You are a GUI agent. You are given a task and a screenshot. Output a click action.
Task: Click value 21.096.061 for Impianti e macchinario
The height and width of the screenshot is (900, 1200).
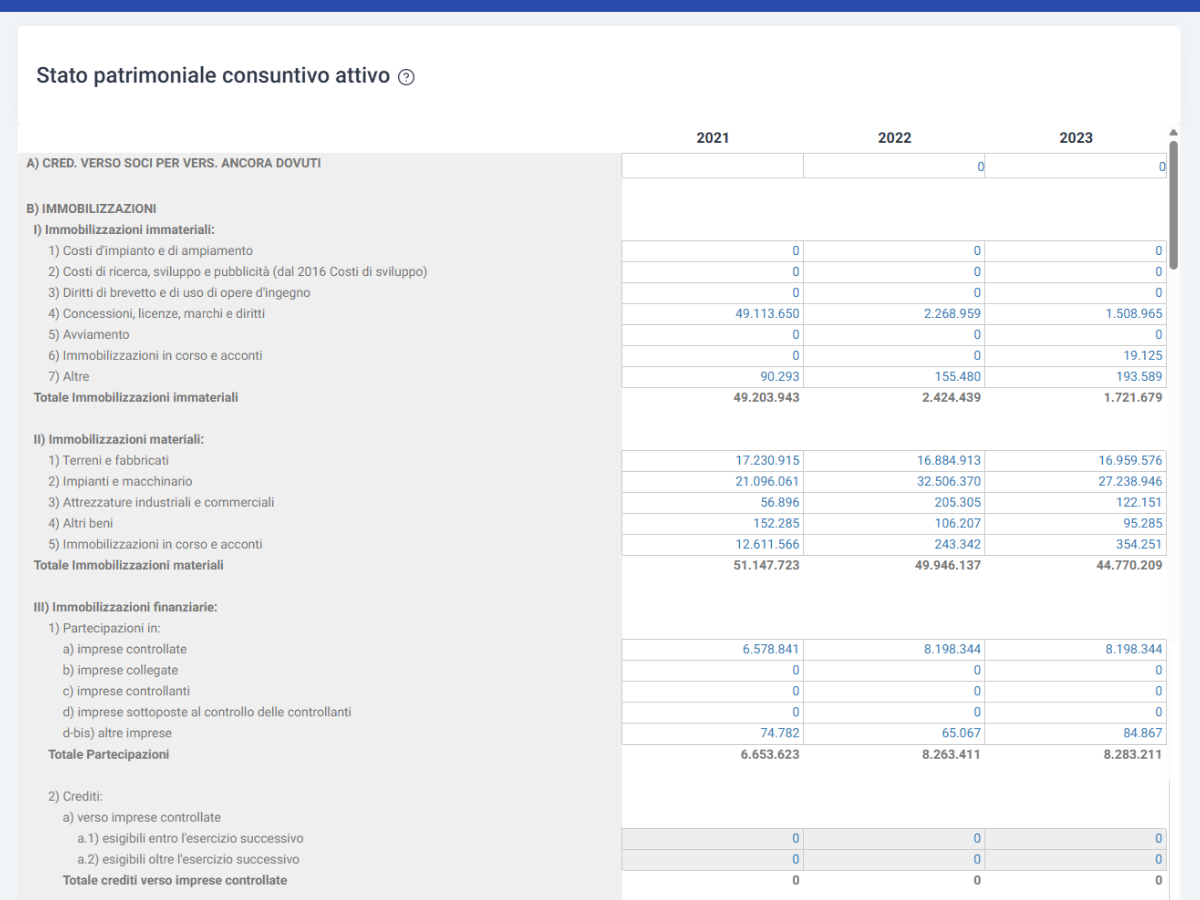(767, 482)
